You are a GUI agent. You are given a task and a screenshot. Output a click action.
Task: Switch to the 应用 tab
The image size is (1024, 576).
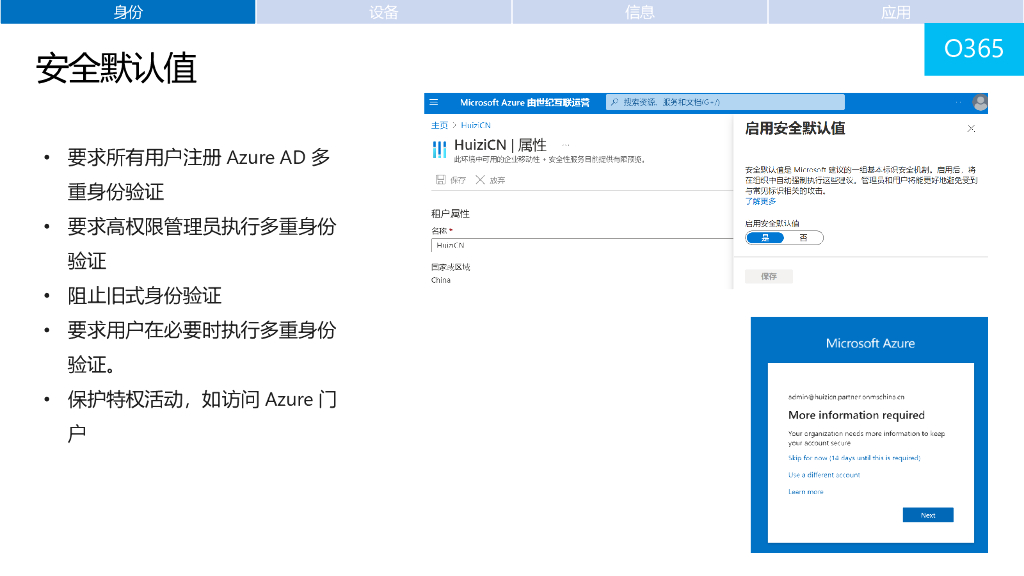tap(896, 12)
